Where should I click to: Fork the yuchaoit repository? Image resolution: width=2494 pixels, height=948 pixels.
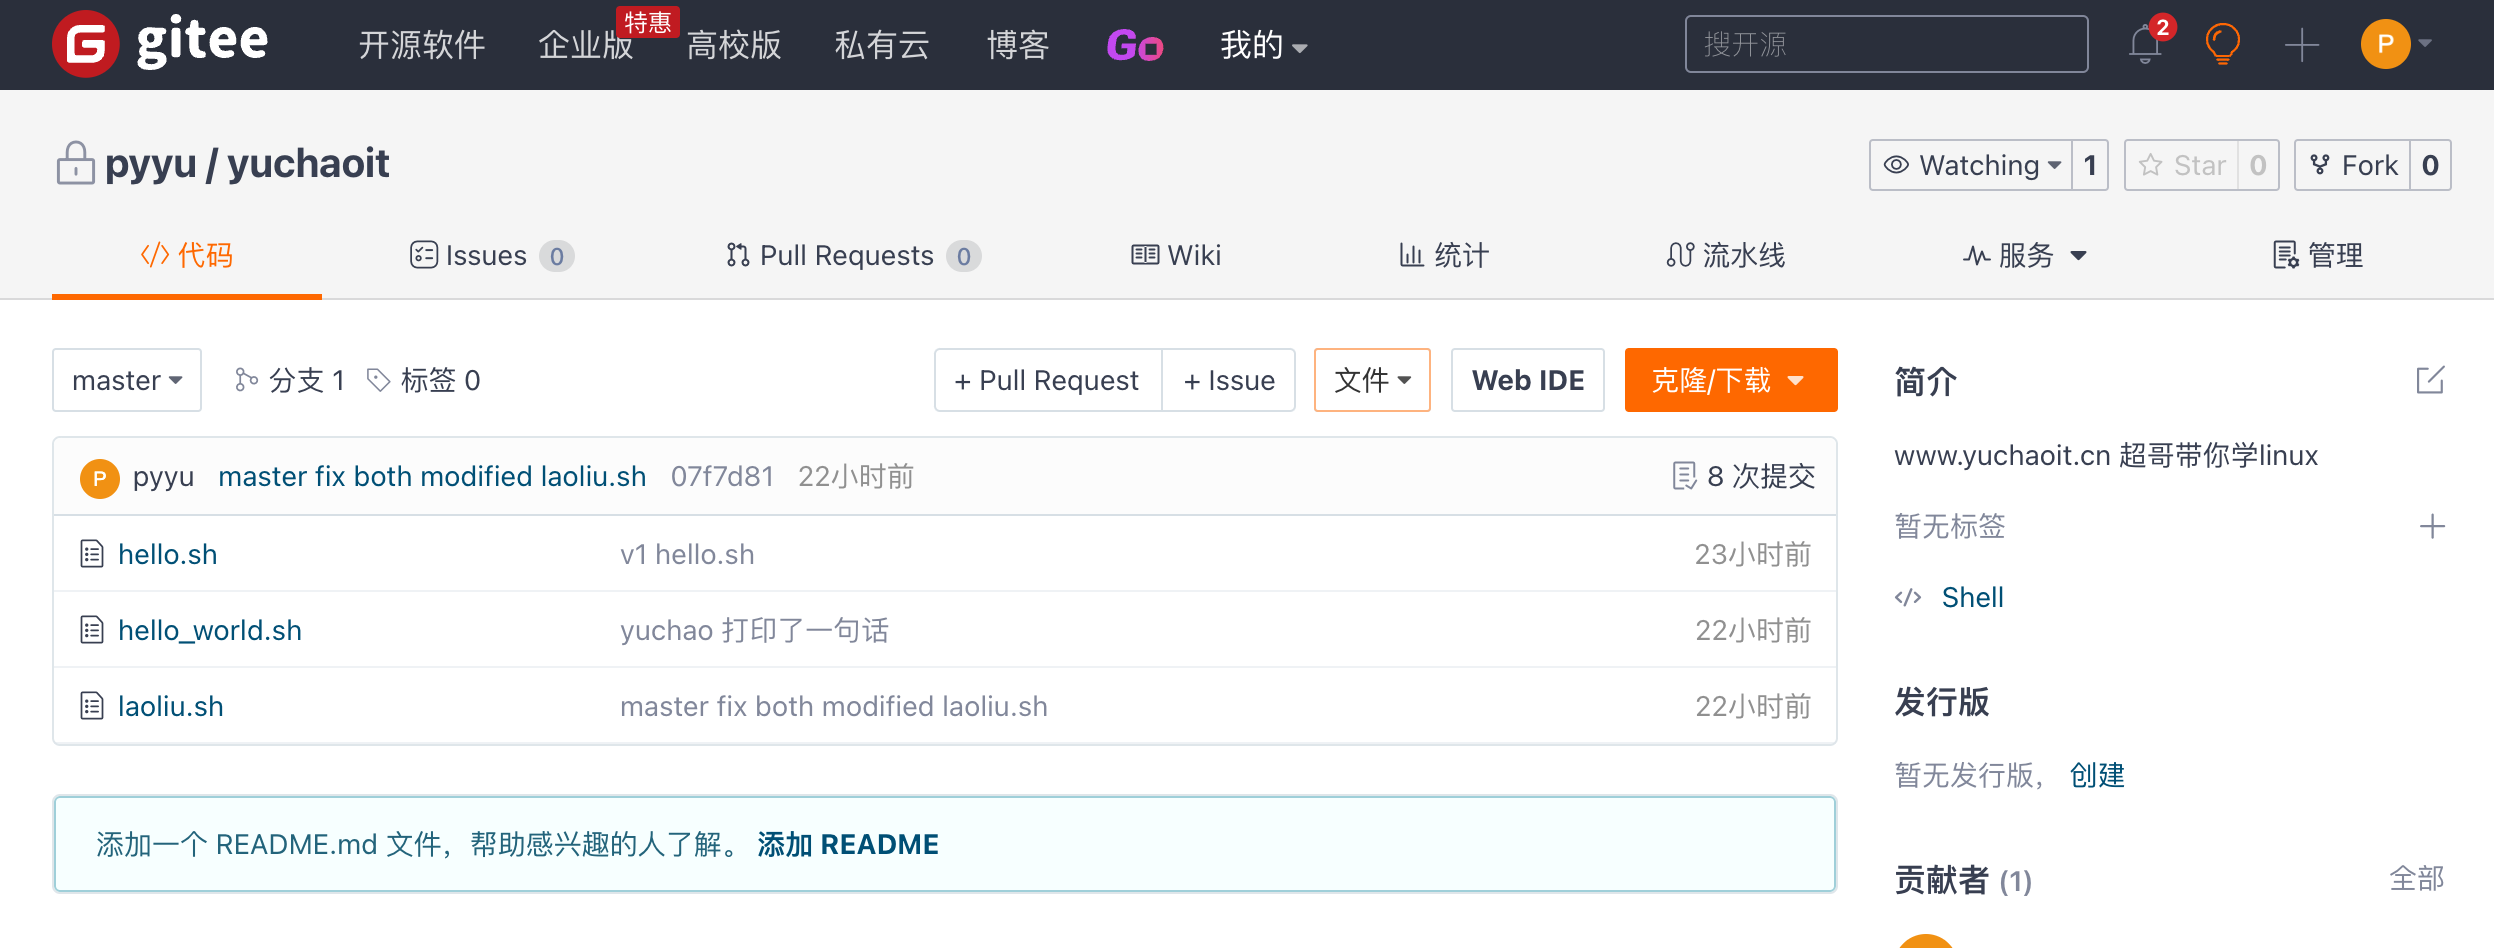pos(2353,165)
